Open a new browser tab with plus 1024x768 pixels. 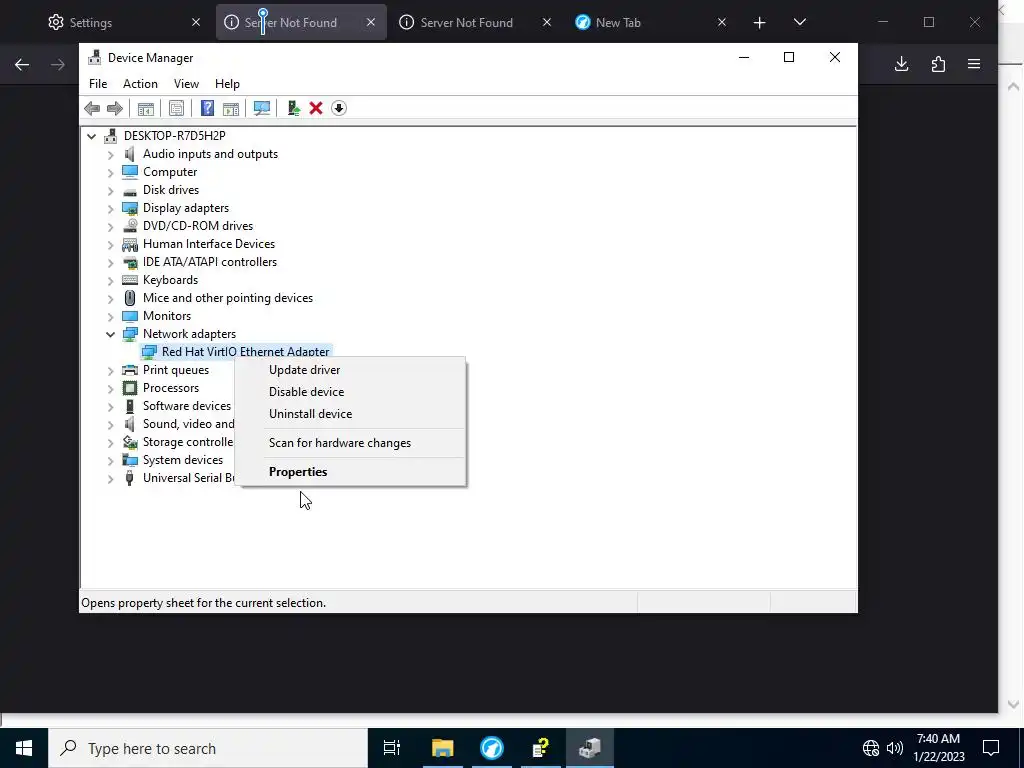click(x=760, y=23)
